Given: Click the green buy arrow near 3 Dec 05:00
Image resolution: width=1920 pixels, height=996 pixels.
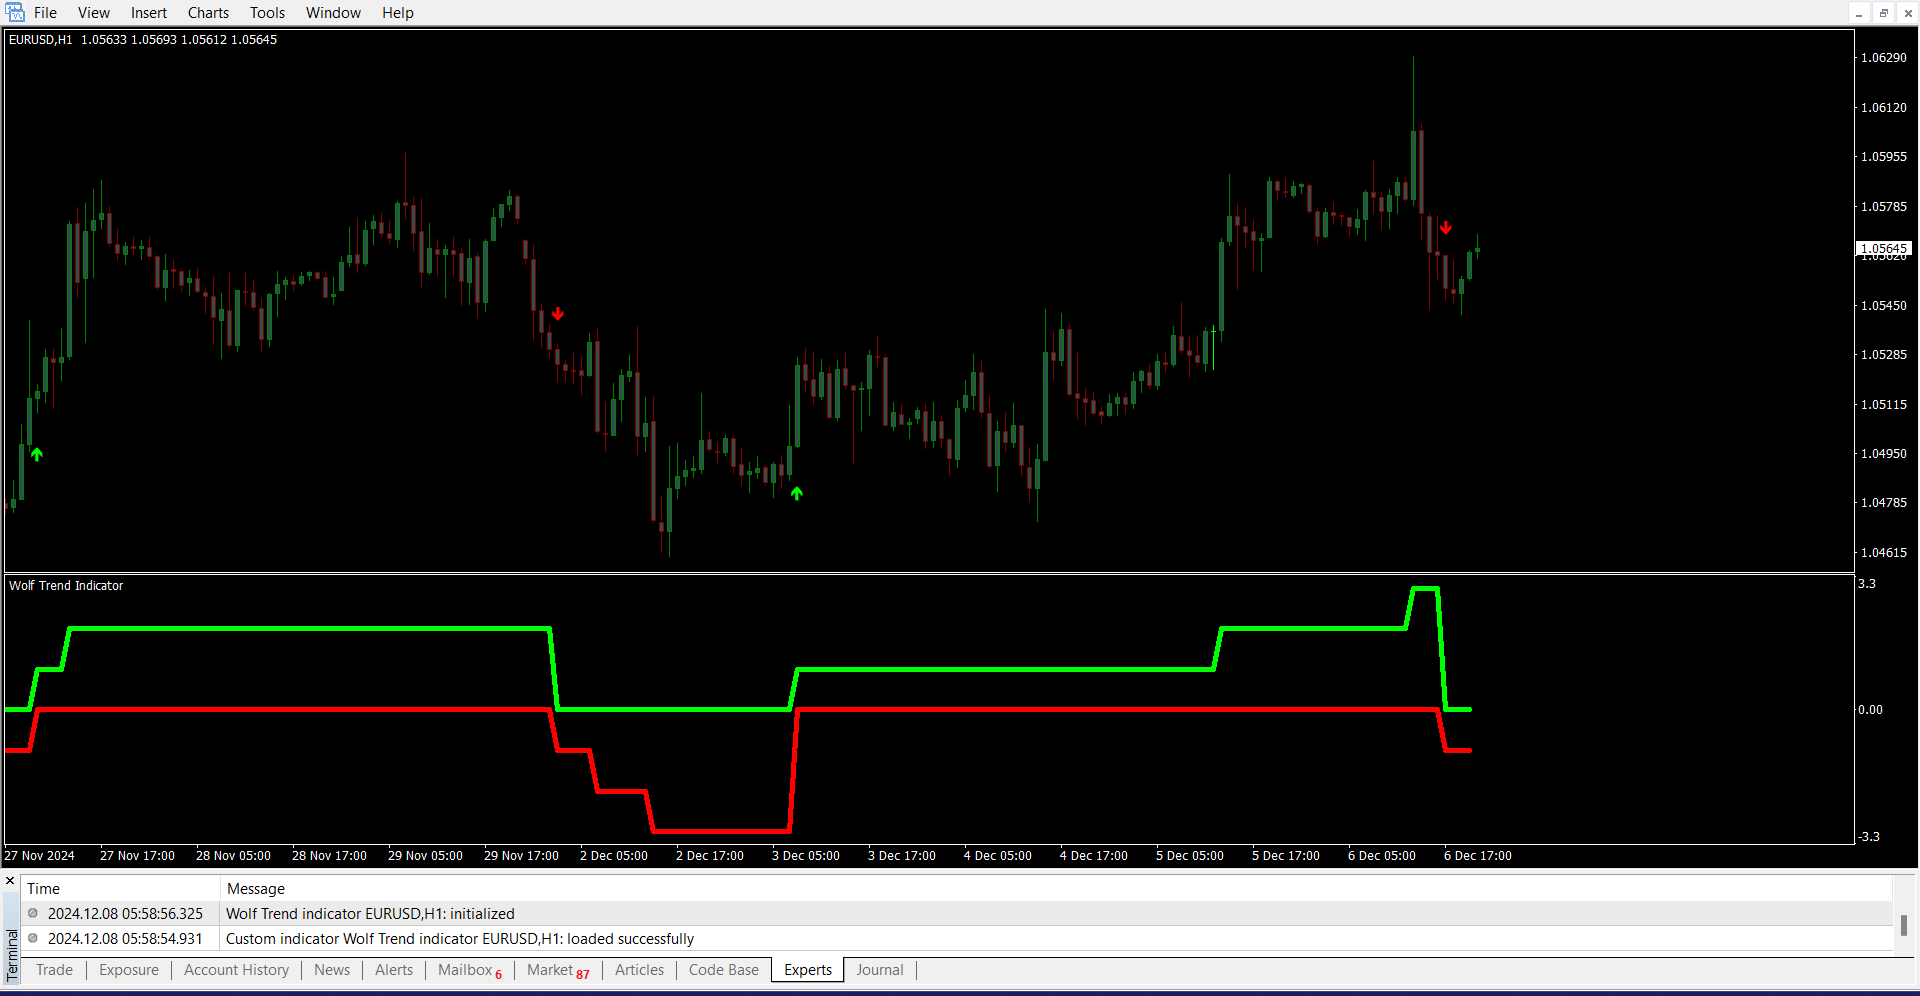Looking at the screenshot, I should 797,493.
